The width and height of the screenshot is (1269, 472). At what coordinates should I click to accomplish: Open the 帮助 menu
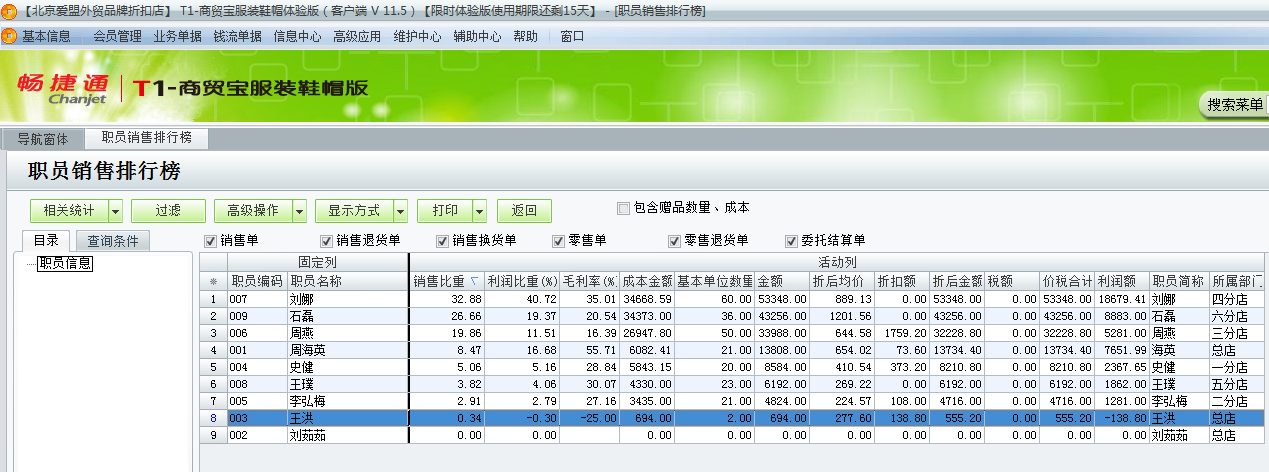click(525, 36)
